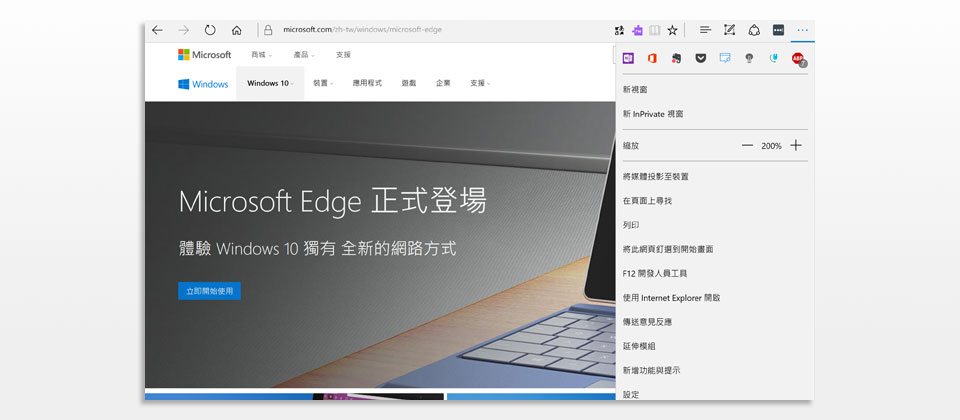
Task: Zoom out with the minus button
Action: pos(747,146)
